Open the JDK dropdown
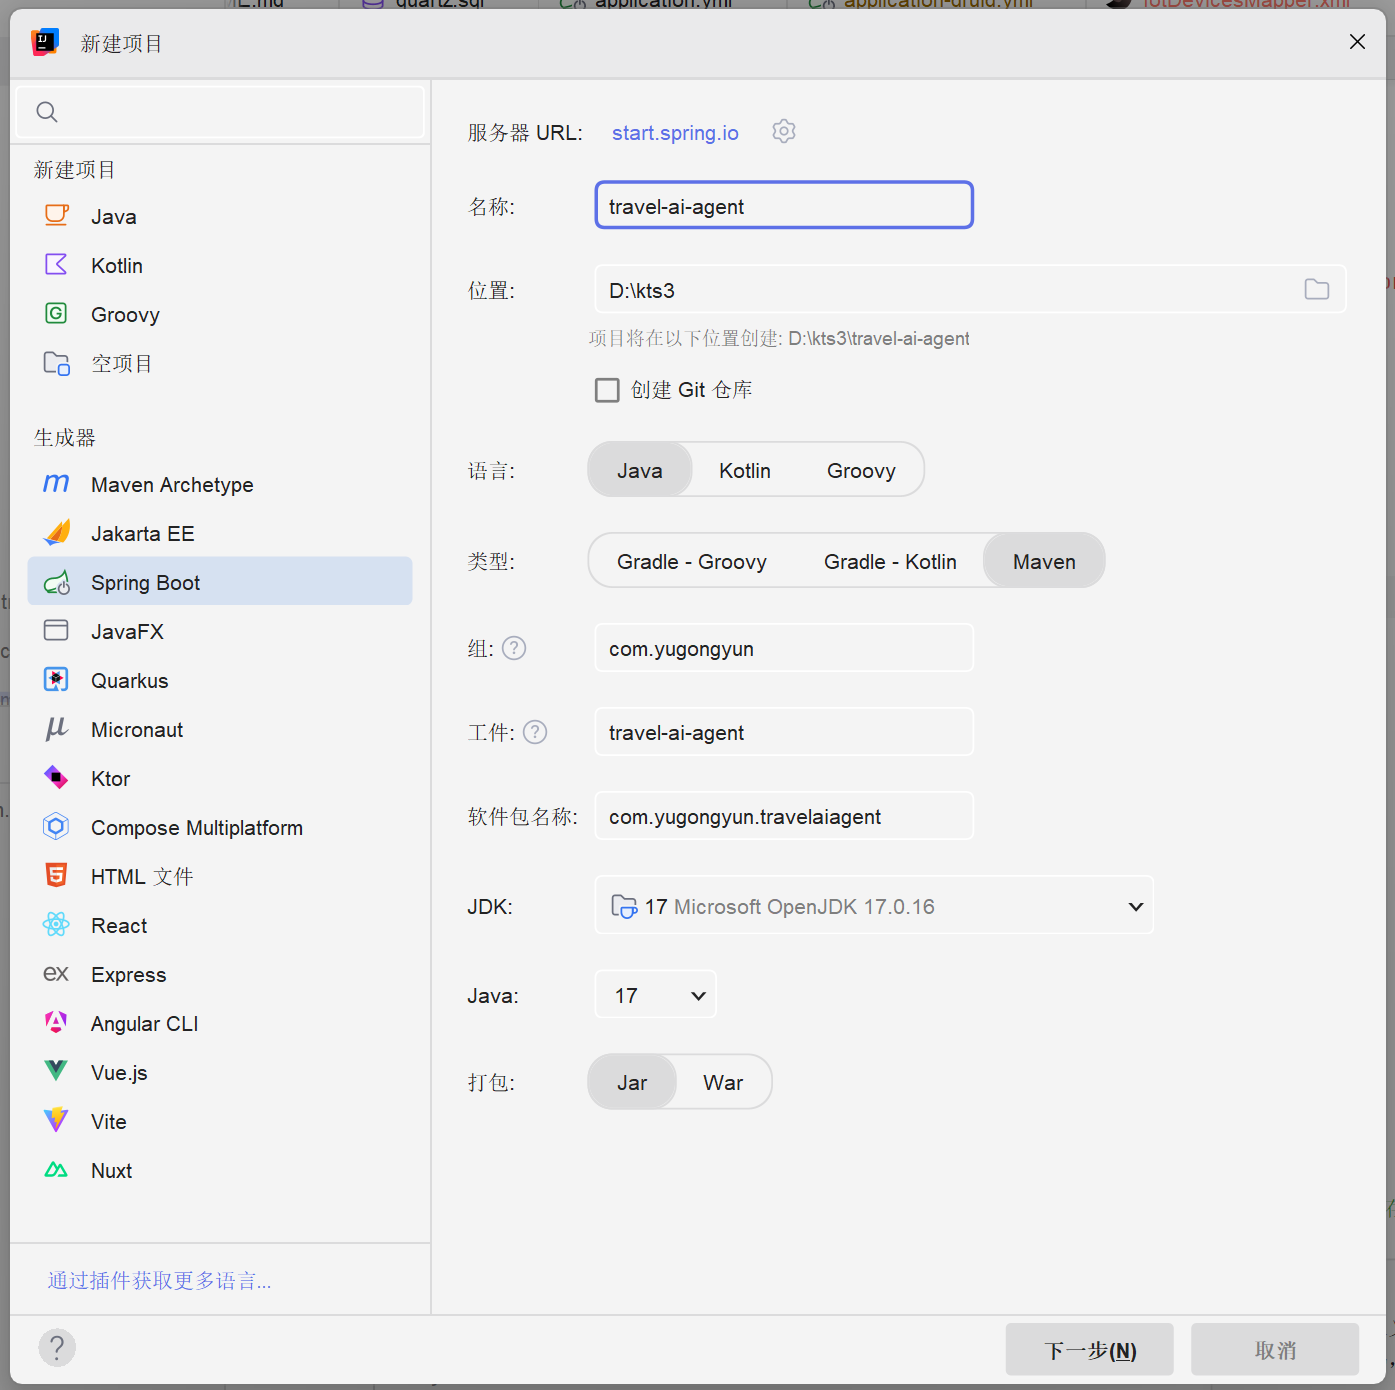 pyautogui.click(x=874, y=906)
